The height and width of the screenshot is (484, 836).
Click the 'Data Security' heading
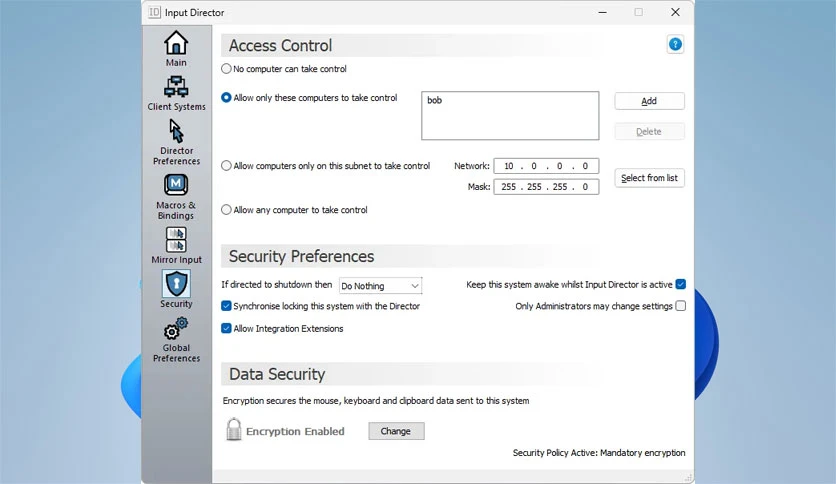pyautogui.click(x=277, y=374)
